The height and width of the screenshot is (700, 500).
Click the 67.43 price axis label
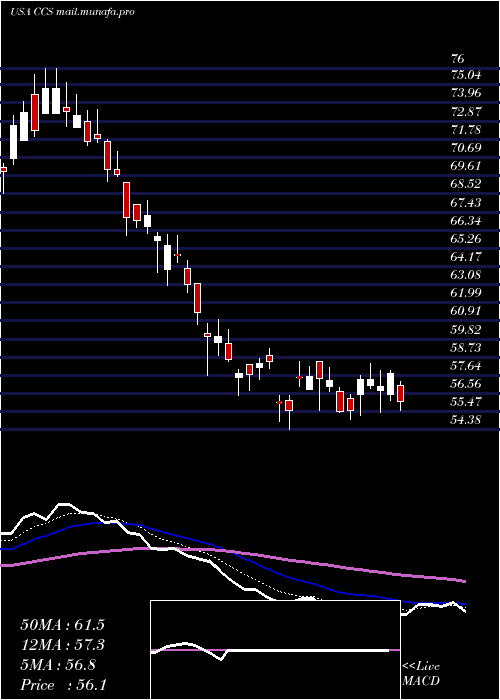[x=466, y=203]
